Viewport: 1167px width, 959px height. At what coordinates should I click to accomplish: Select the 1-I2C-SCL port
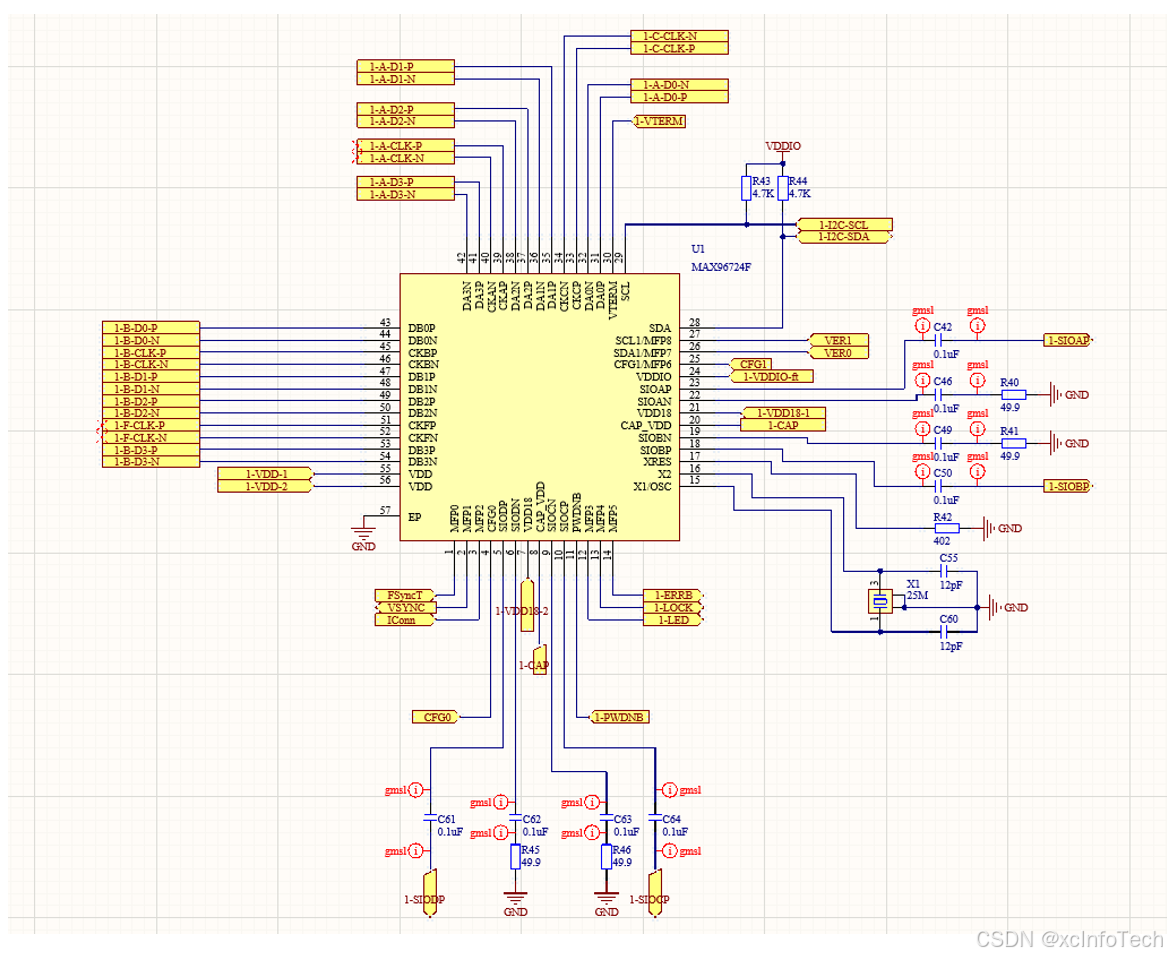tap(845, 225)
